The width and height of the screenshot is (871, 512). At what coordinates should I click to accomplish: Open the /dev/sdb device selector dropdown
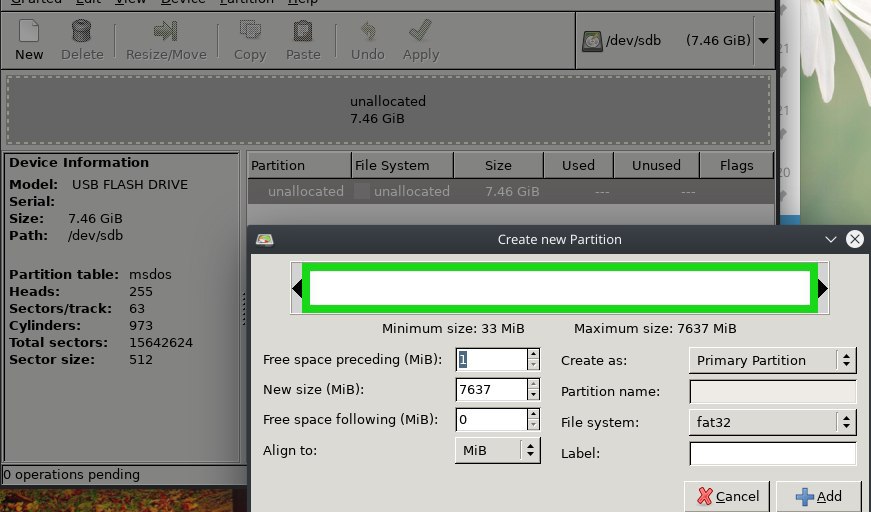763,41
